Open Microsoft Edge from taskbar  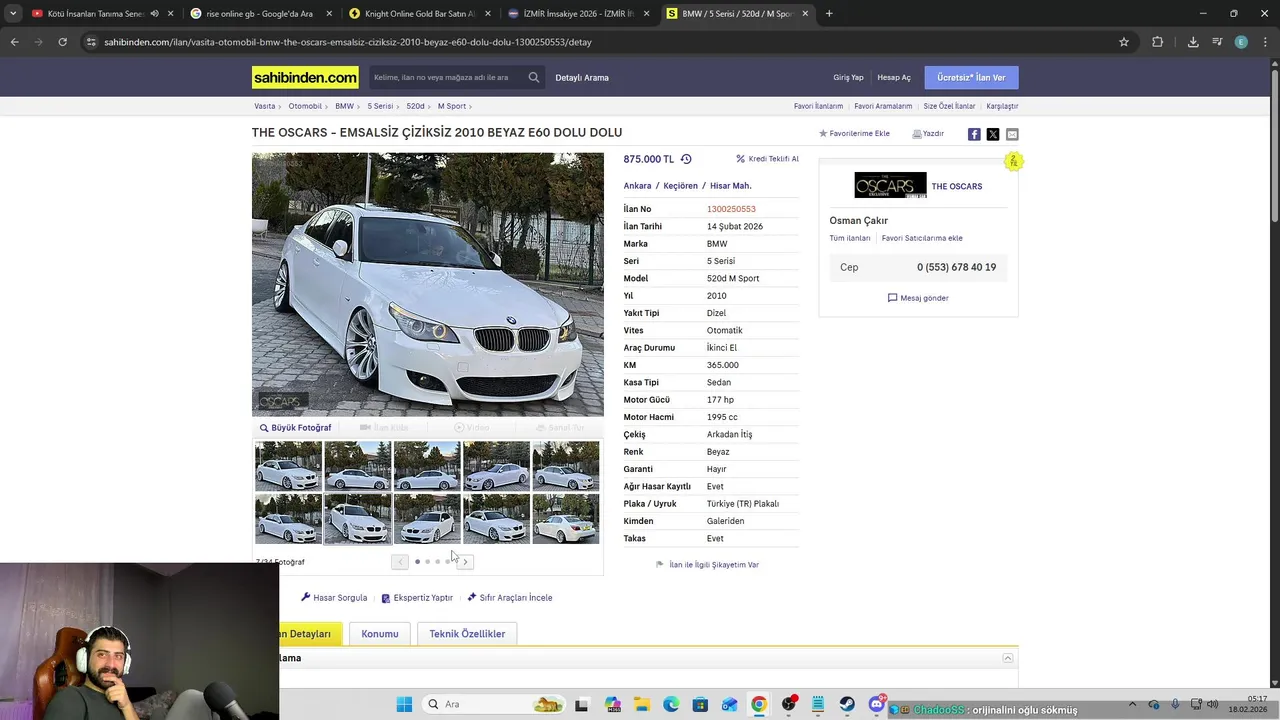pyautogui.click(x=671, y=704)
